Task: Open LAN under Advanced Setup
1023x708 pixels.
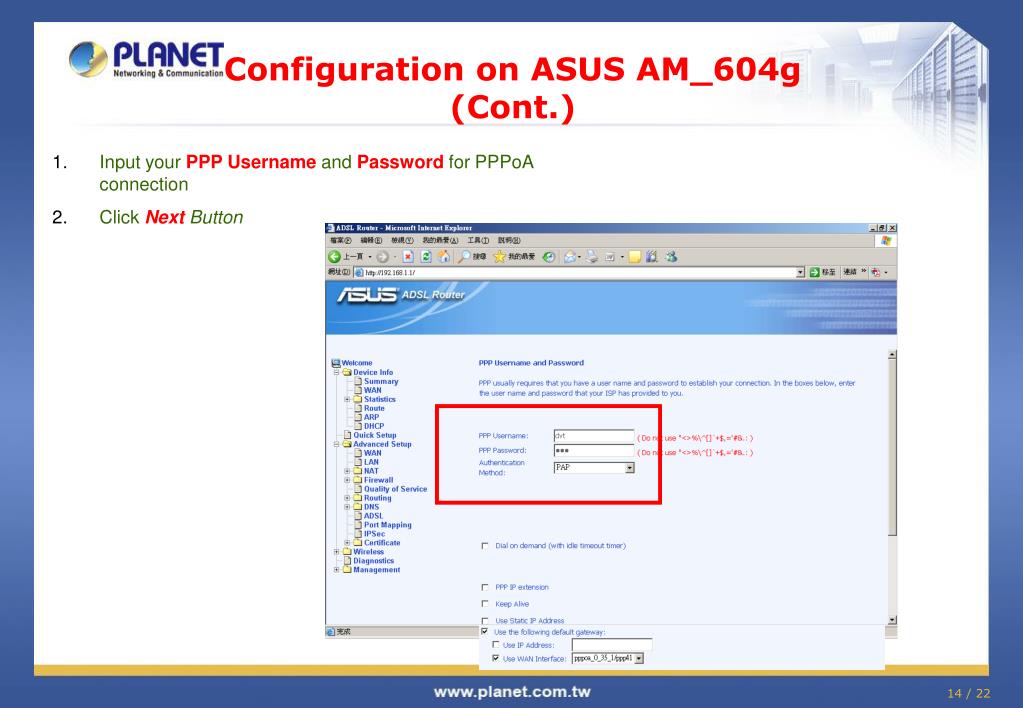Action: coord(371,462)
